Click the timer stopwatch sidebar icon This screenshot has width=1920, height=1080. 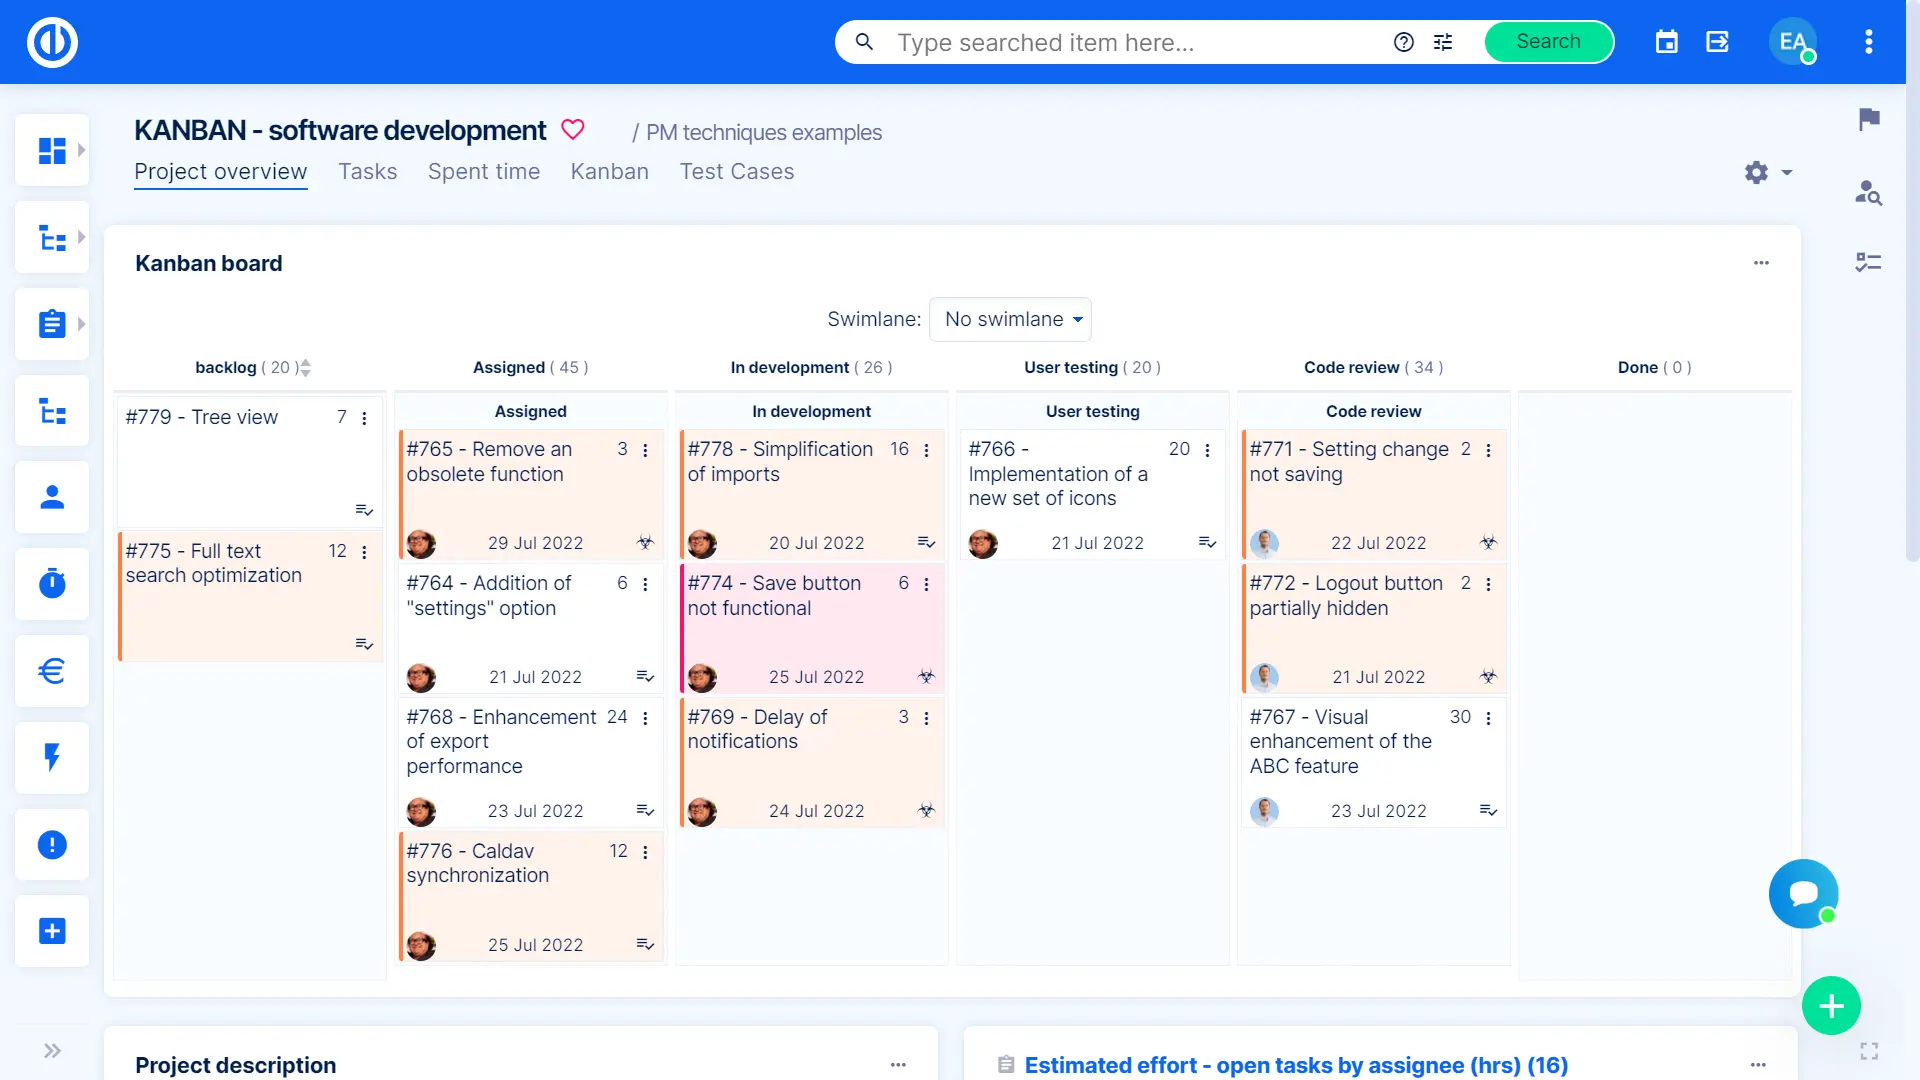click(x=52, y=583)
